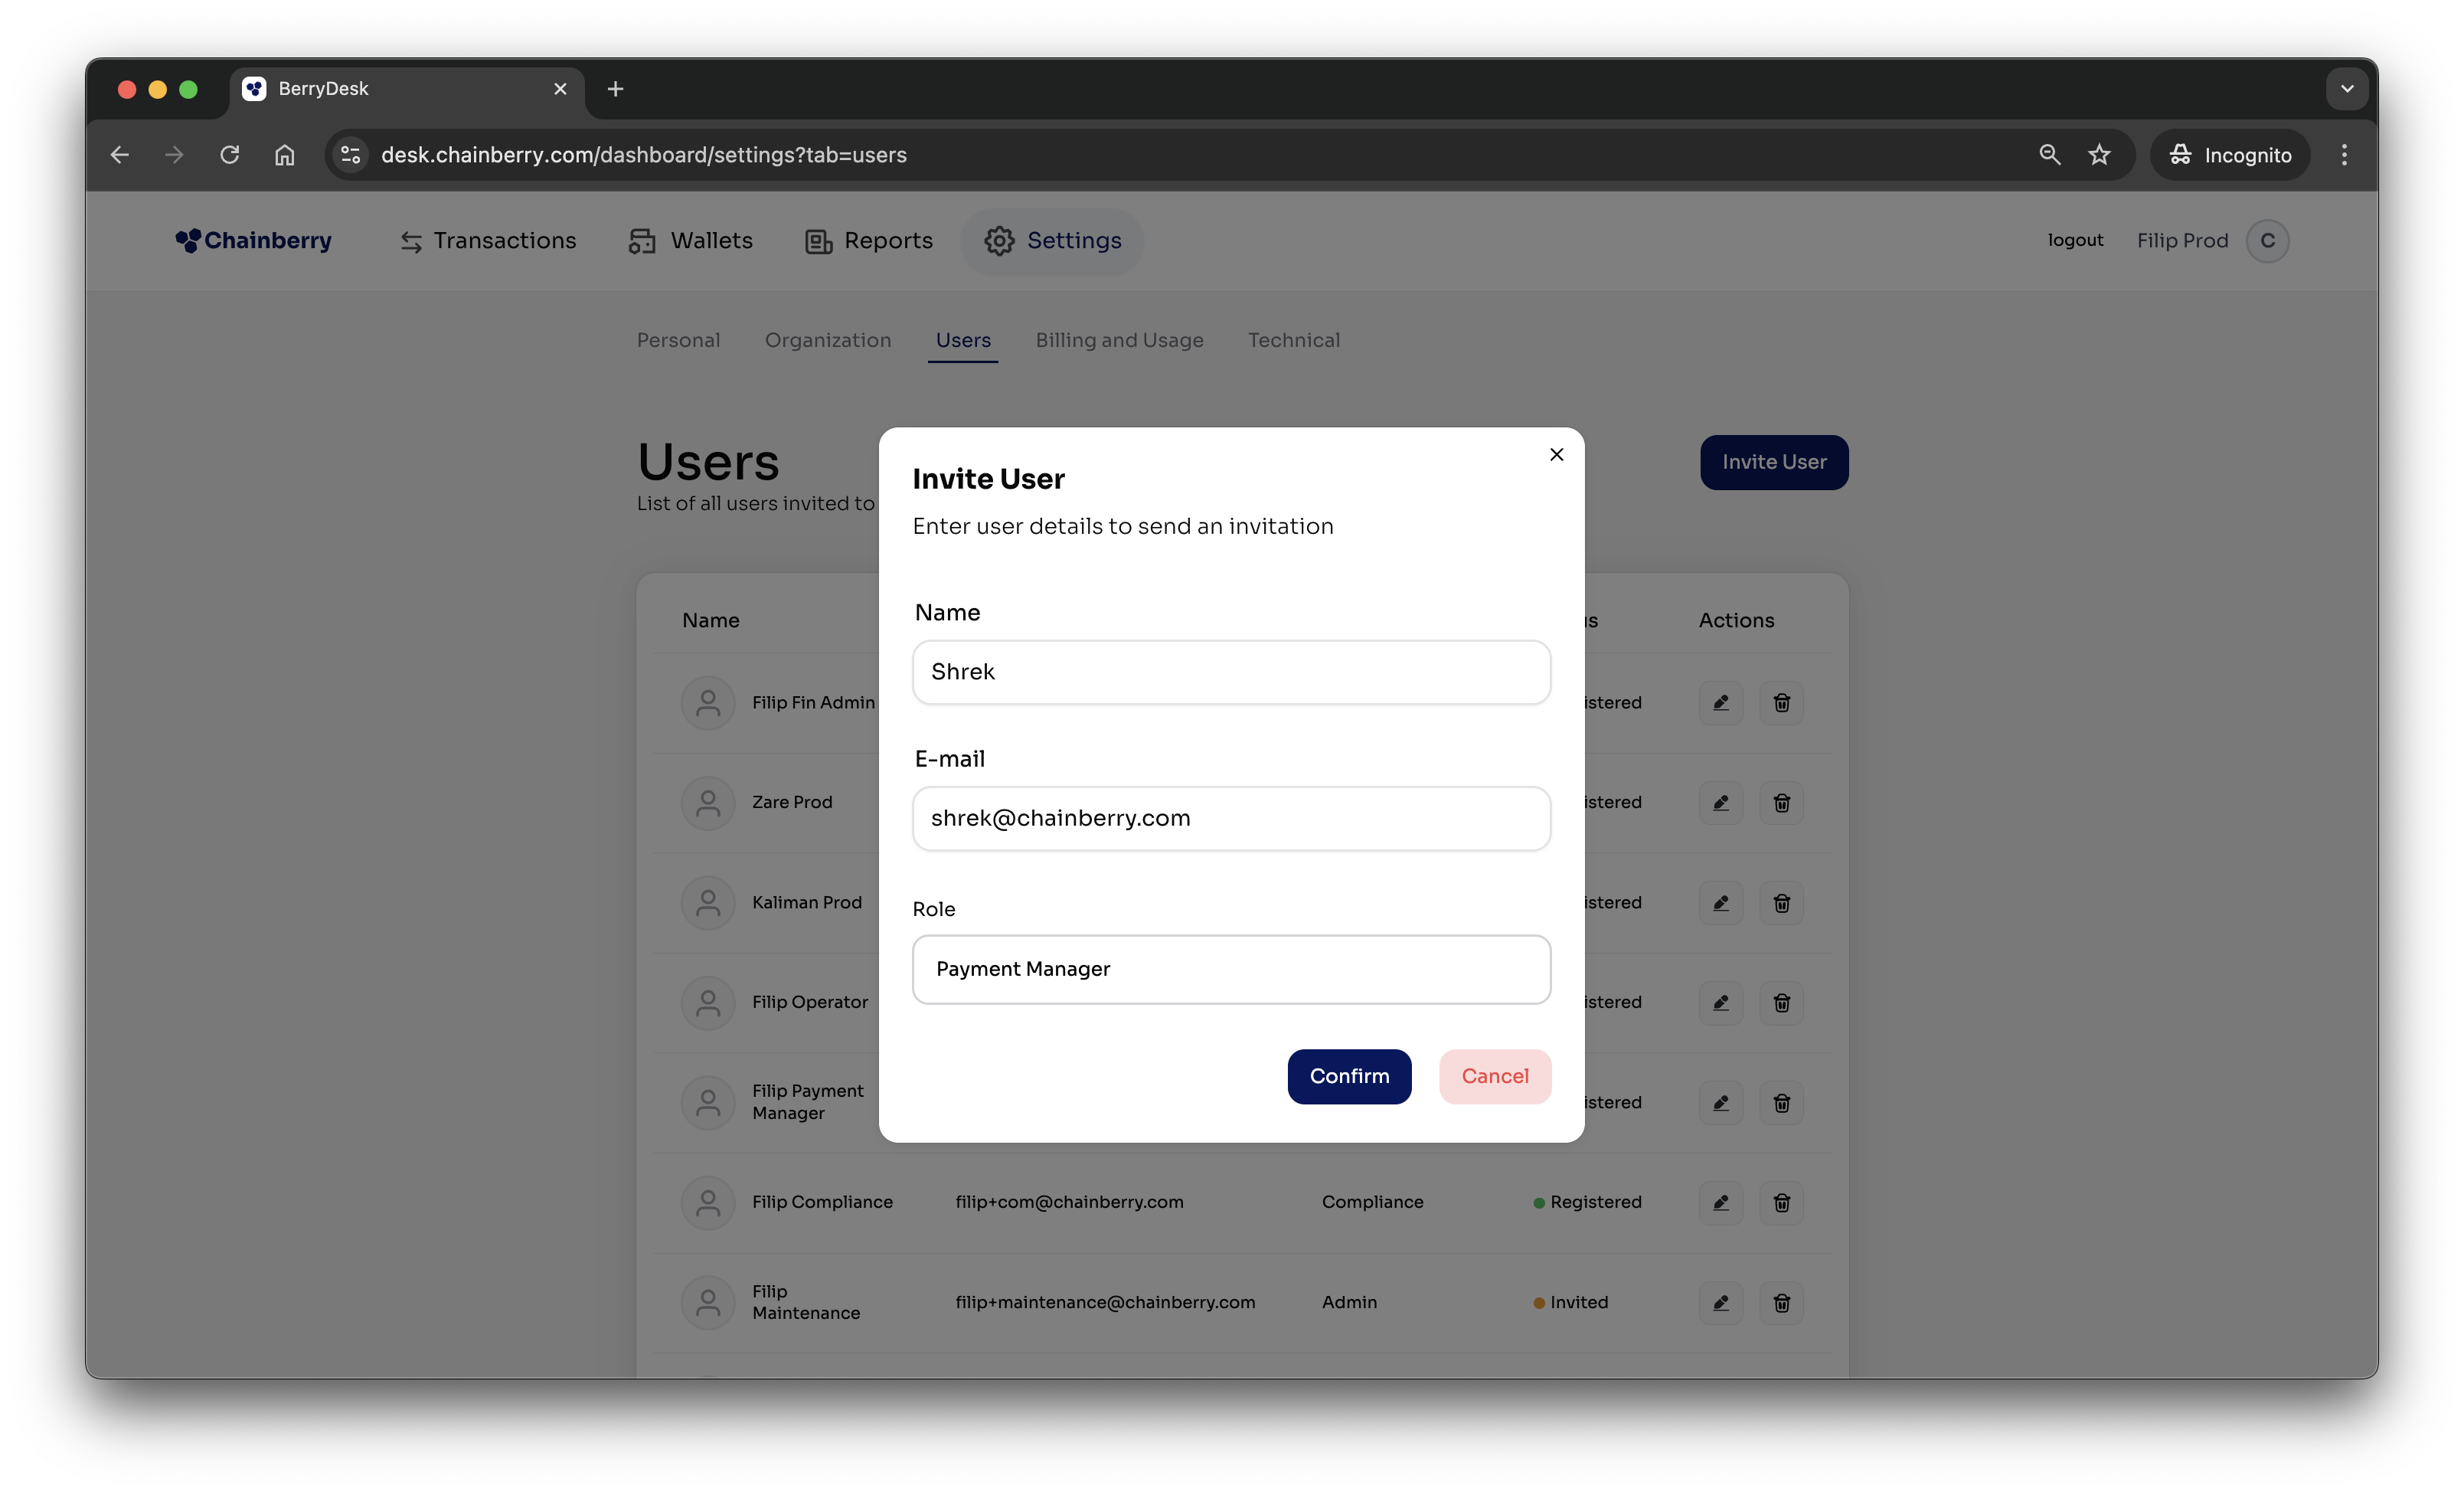Open Chrome three-dot menu
Screen dimensions: 2464x1492
coord(2344,155)
